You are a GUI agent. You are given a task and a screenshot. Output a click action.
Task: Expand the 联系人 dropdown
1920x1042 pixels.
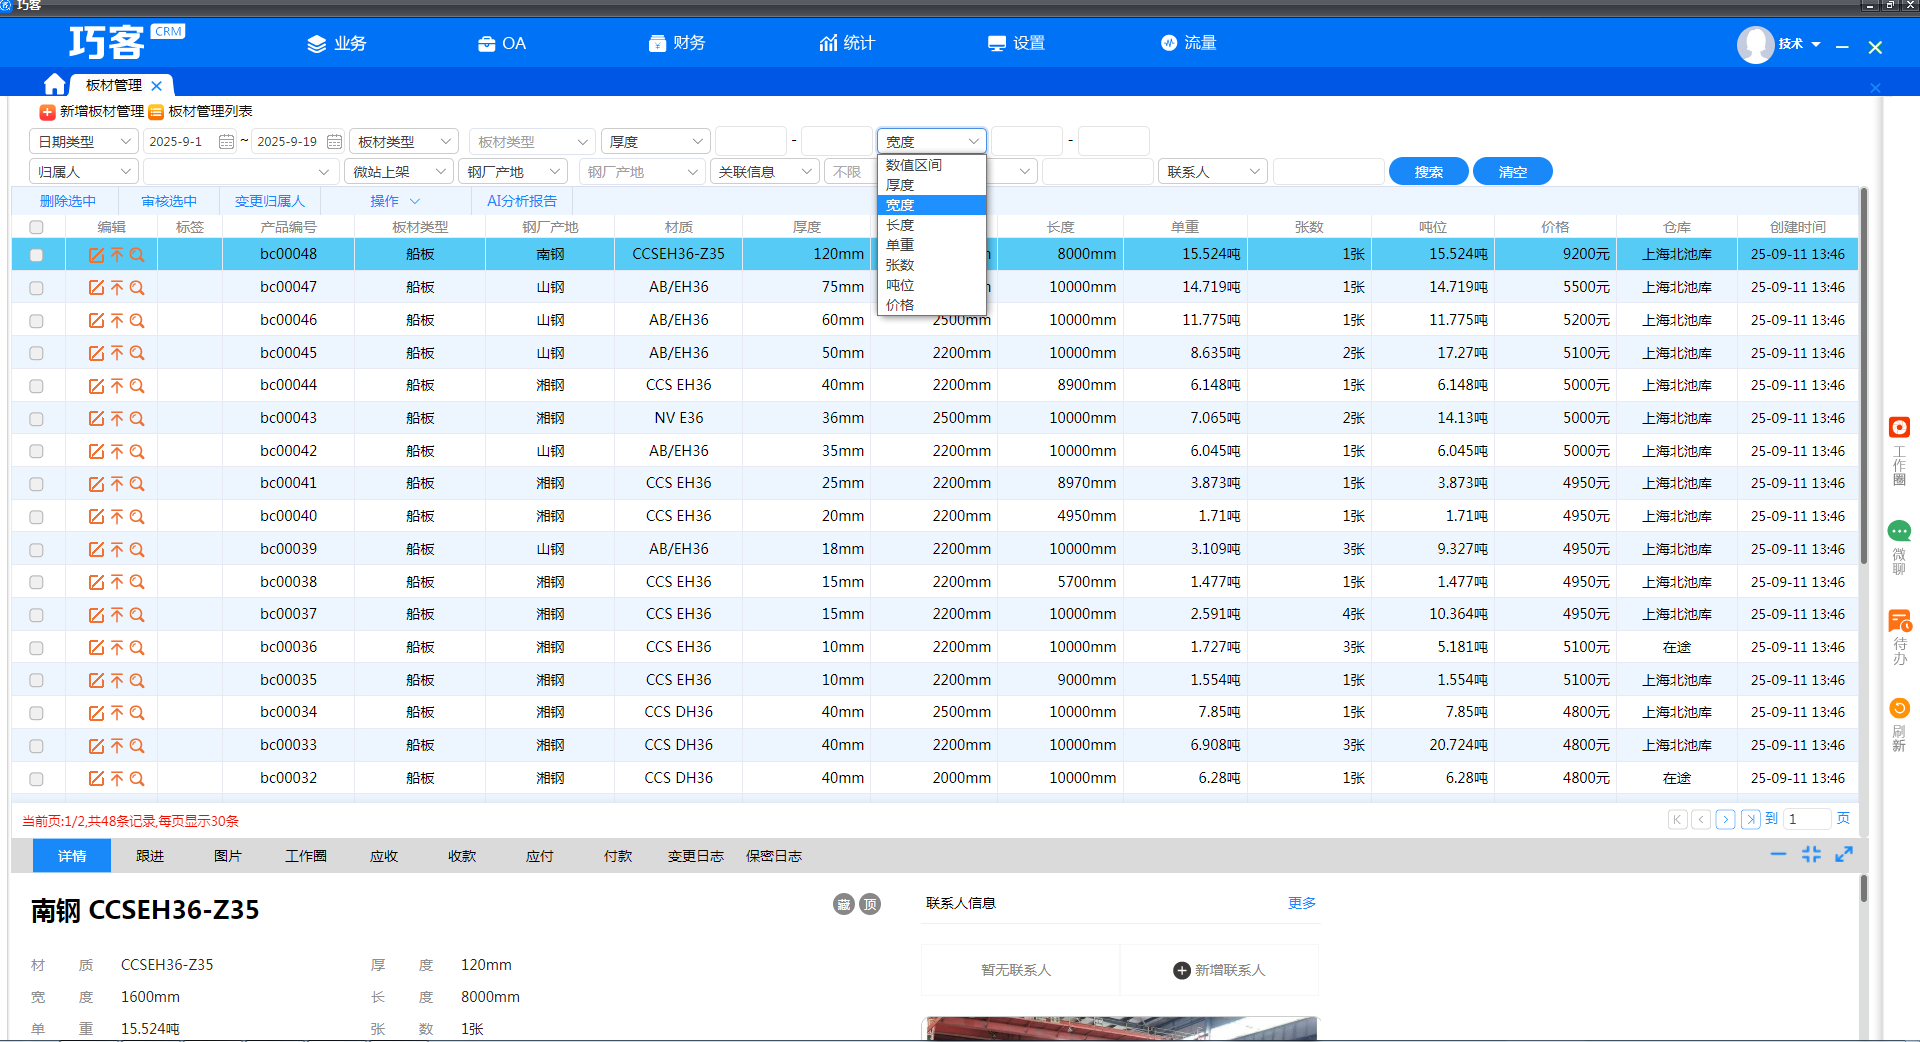click(x=1212, y=172)
